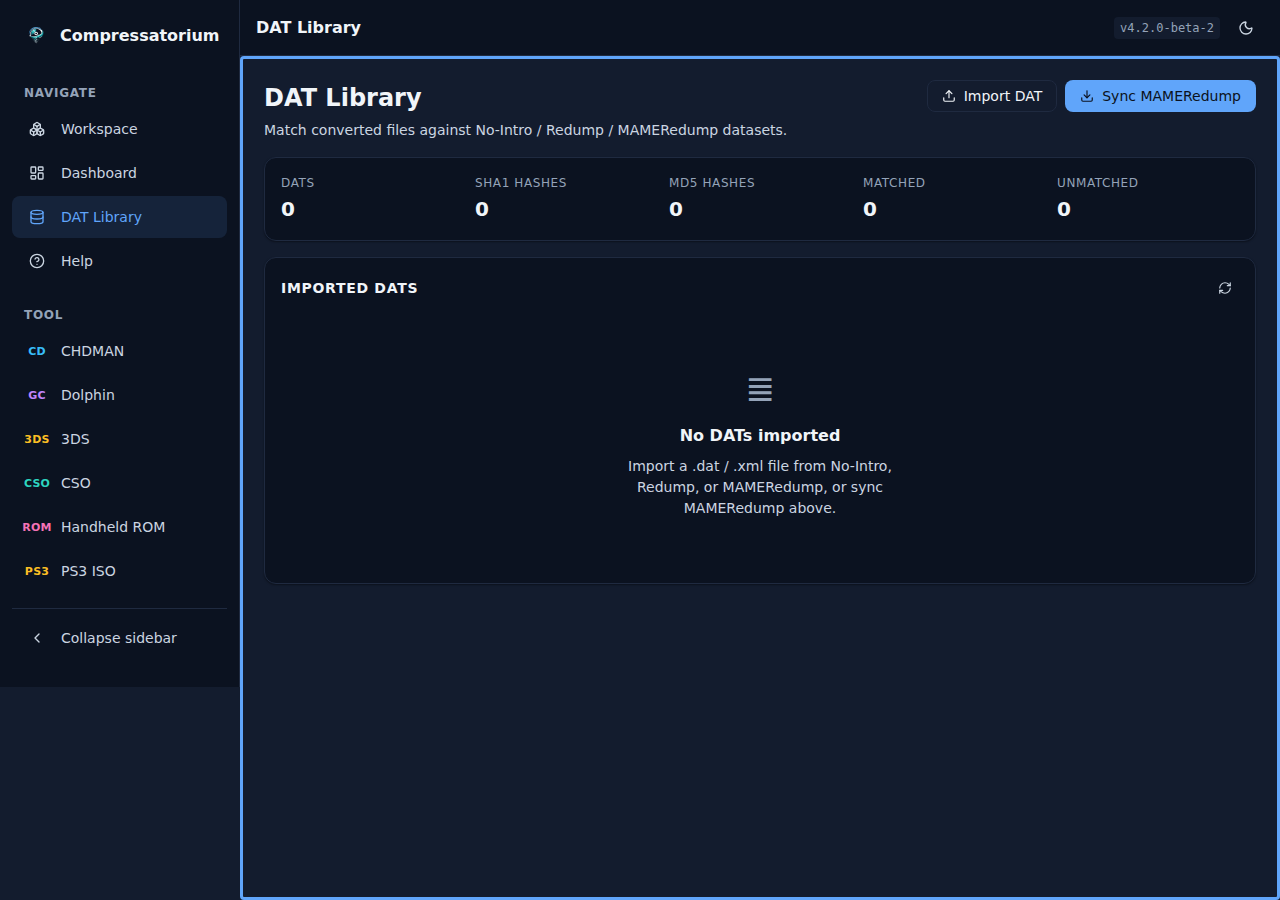The width and height of the screenshot is (1280, 900).
Task: Open the PS3 ISO tool
Action: coord(119,571)
